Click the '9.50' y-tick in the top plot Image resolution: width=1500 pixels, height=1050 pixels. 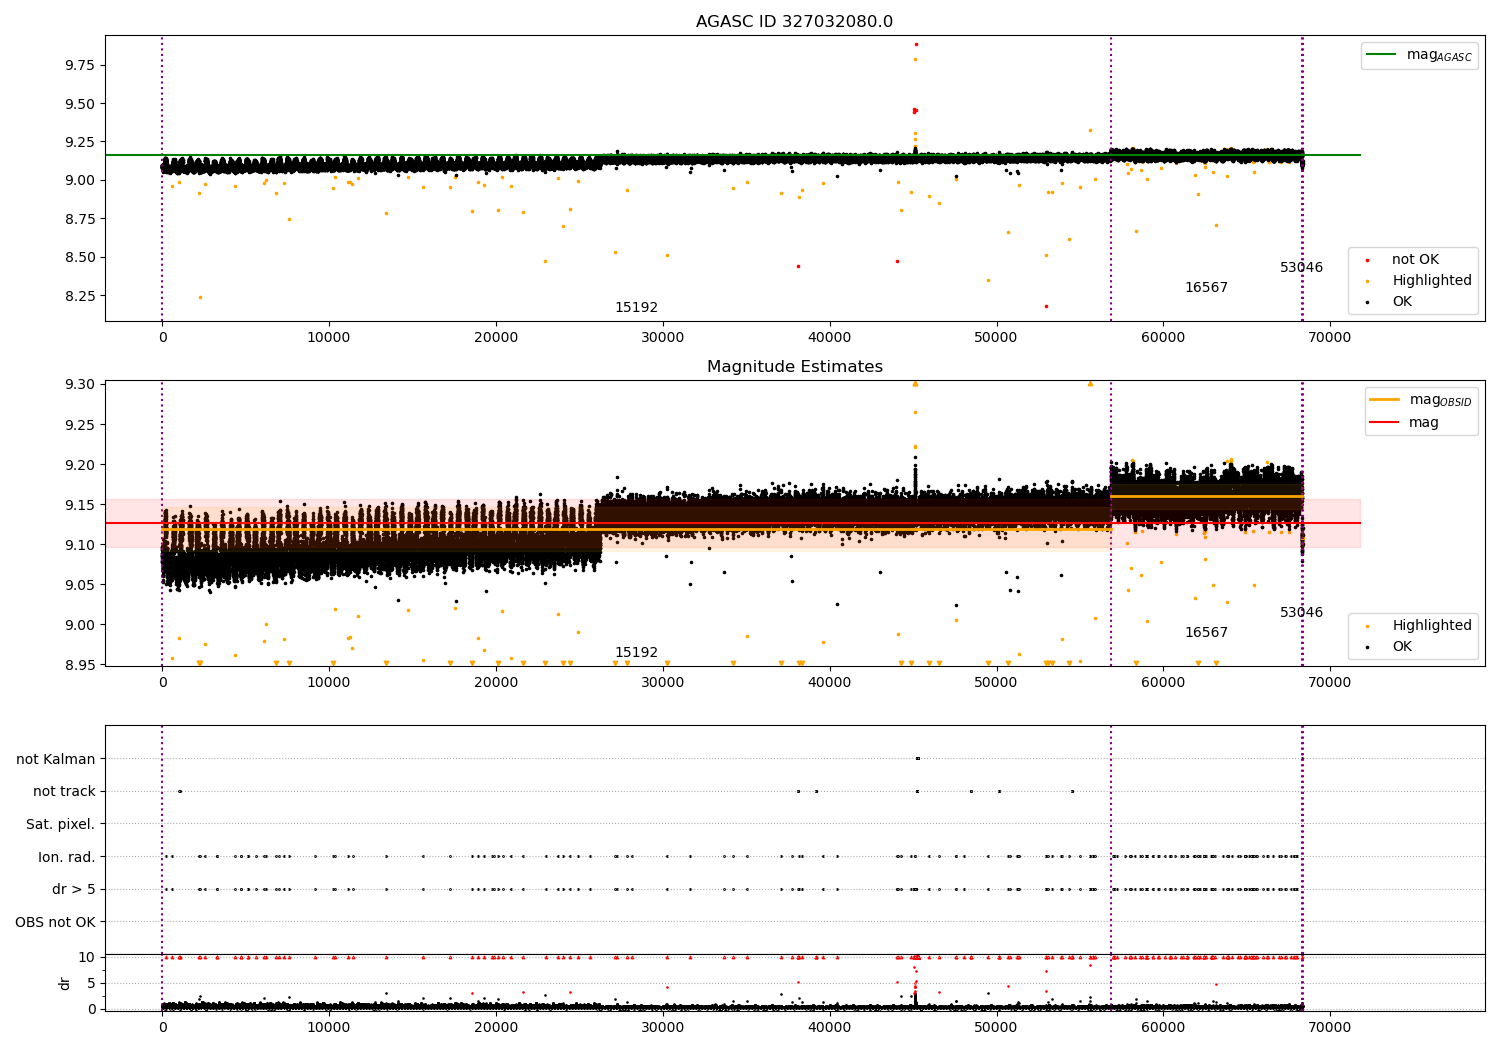[81, 104]
